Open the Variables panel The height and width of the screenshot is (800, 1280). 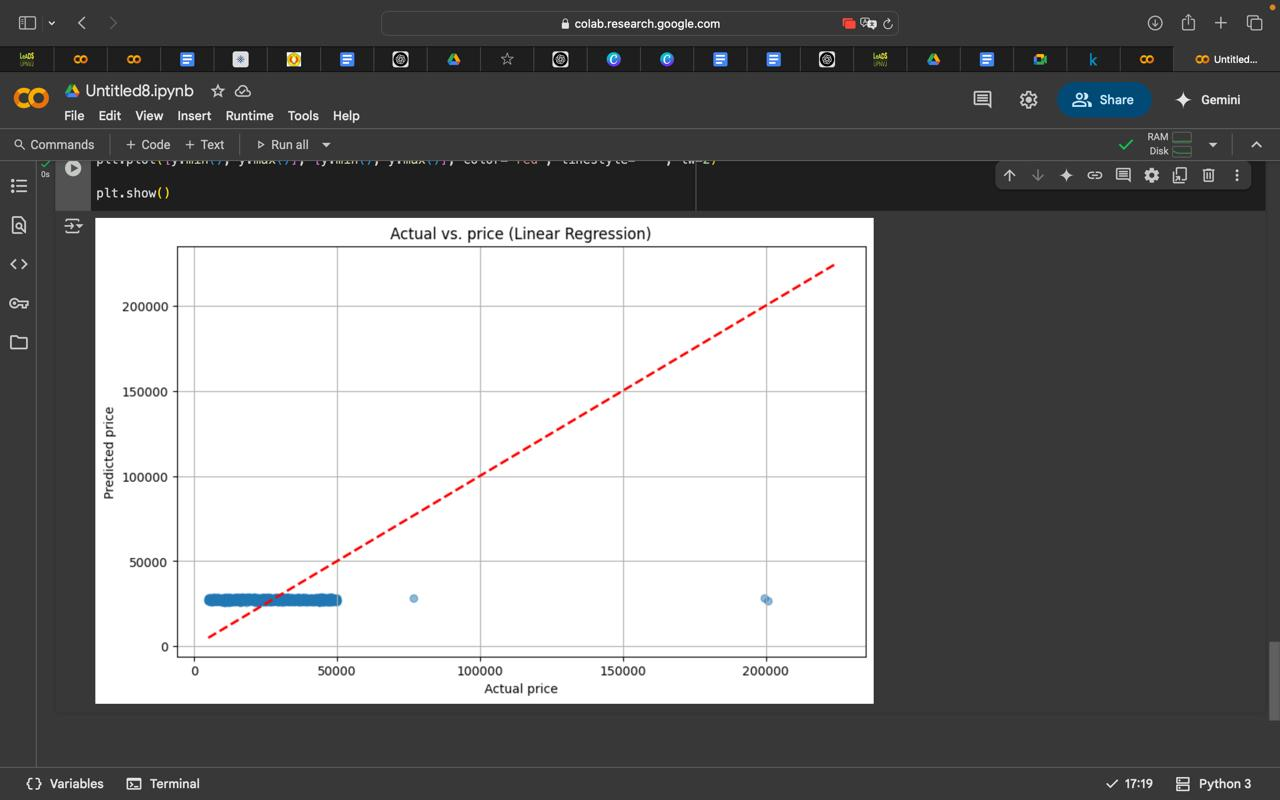65,784
